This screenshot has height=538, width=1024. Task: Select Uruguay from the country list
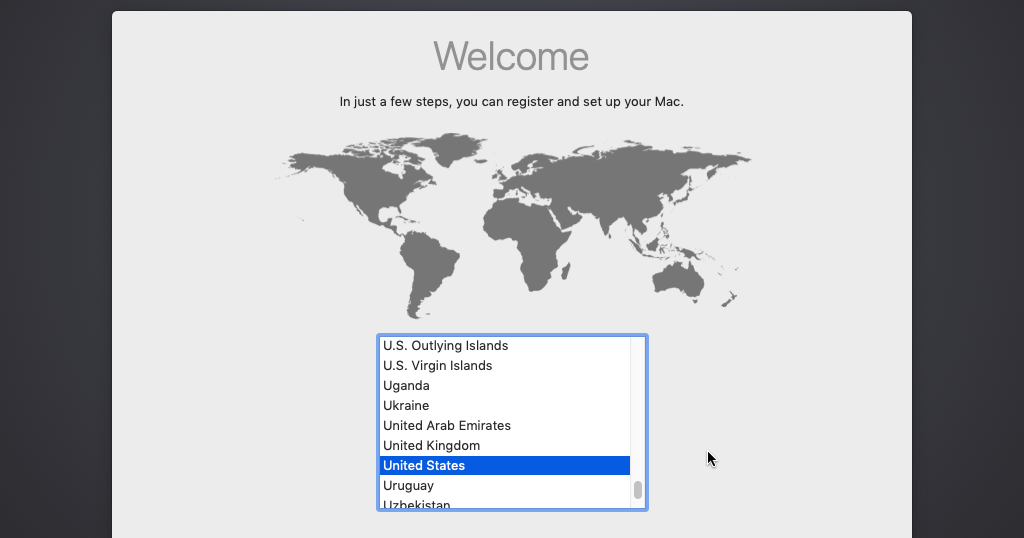[x=505, y=486]
